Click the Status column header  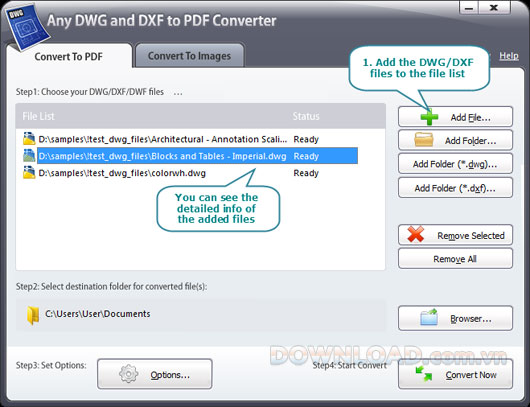pyautogui.click(x=306, y=116)
